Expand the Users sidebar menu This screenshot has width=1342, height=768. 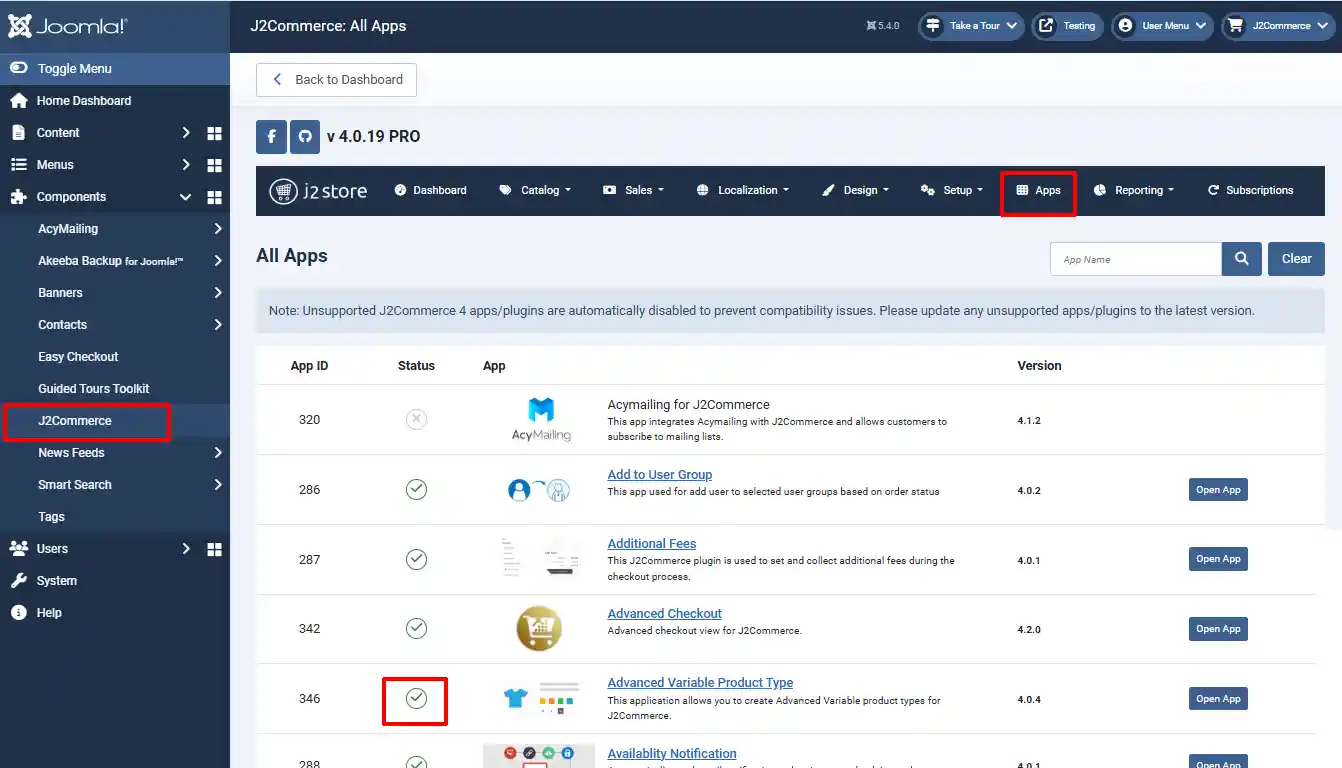[186, 549]
